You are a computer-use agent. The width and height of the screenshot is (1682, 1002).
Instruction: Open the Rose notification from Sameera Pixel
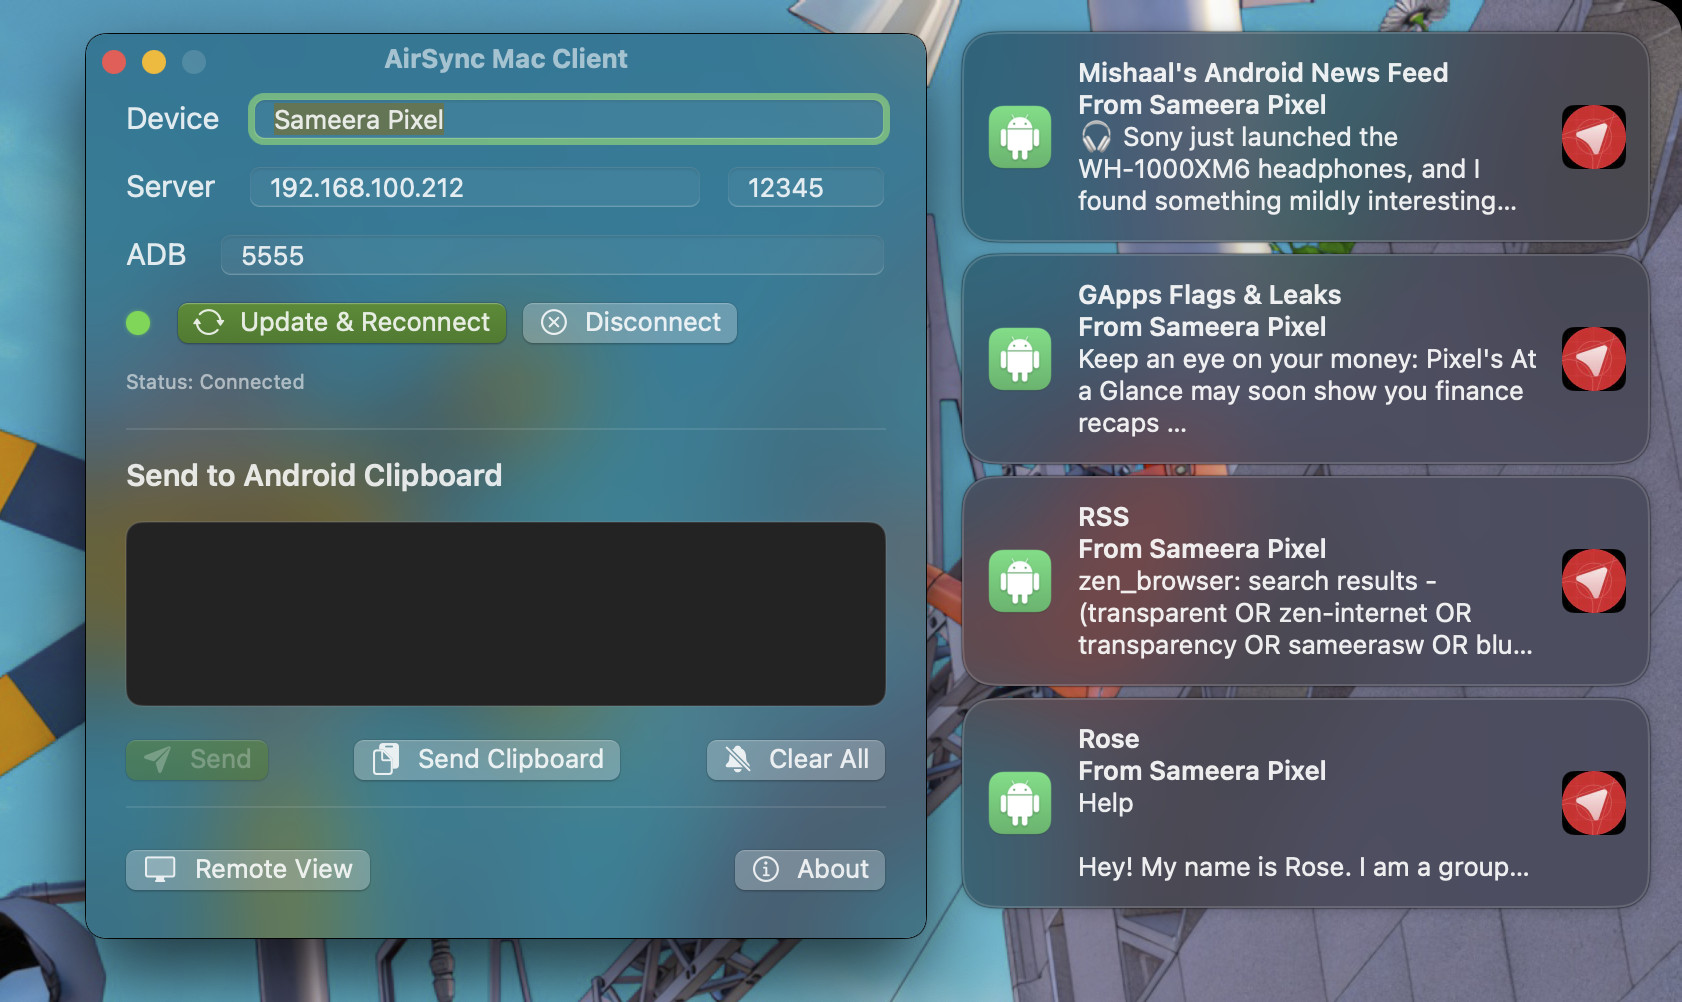[1305, 803]
